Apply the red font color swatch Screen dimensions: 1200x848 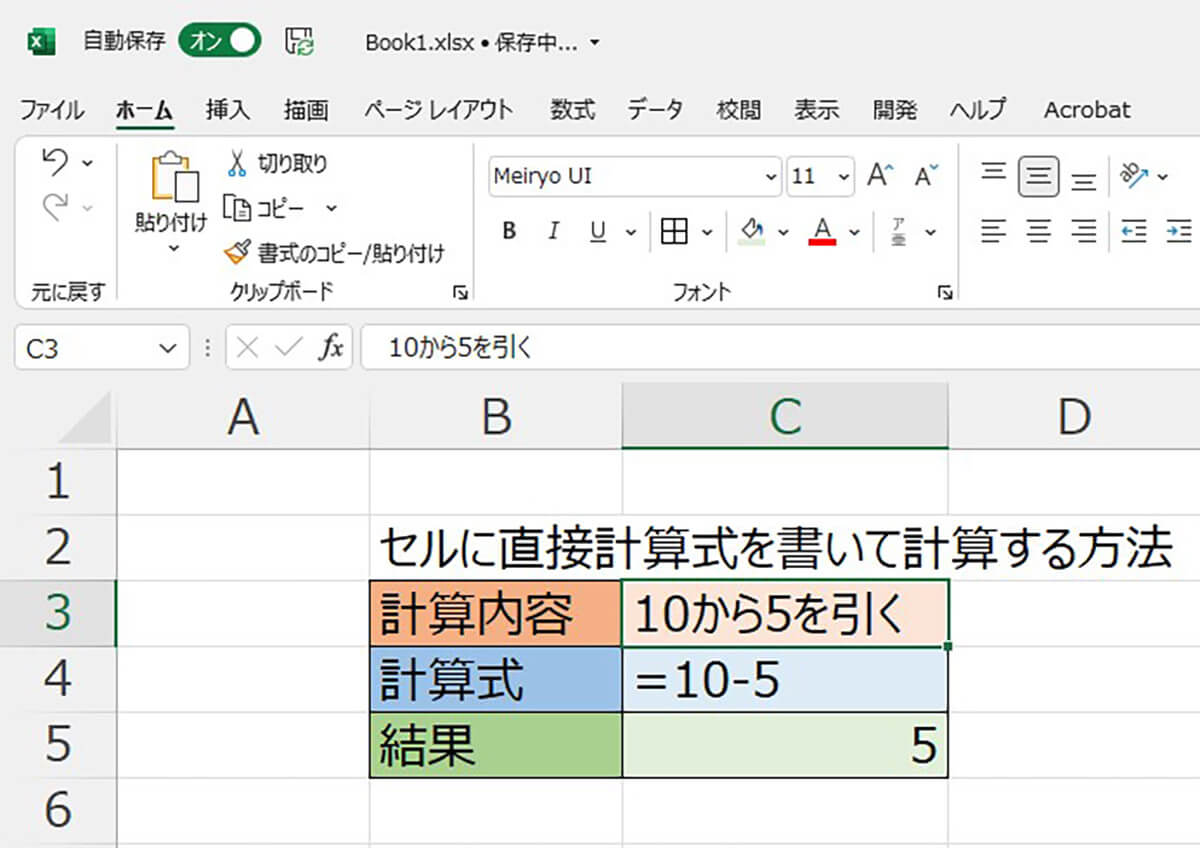click(823, 232)
